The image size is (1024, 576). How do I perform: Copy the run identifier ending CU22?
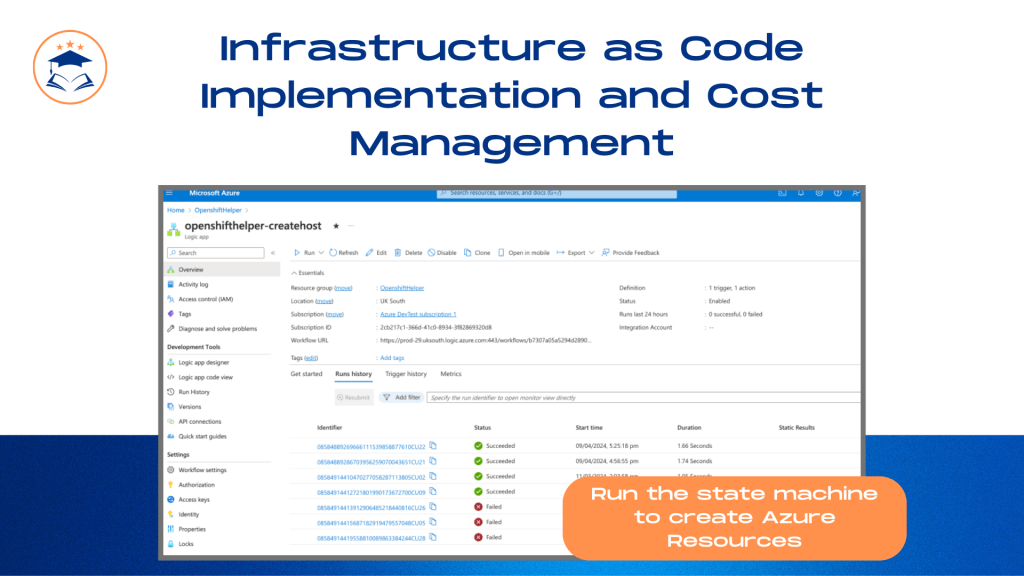coord(433,446)
